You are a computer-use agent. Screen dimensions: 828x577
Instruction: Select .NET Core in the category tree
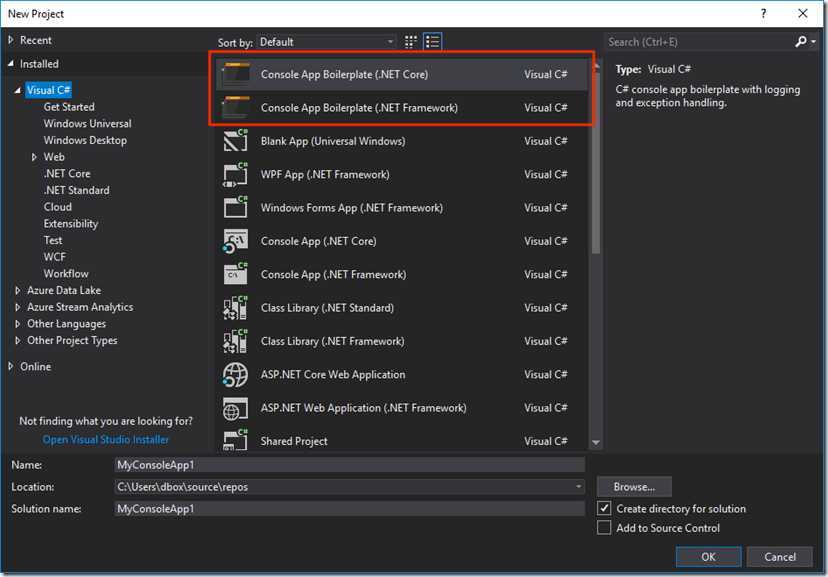pos(67,174)
